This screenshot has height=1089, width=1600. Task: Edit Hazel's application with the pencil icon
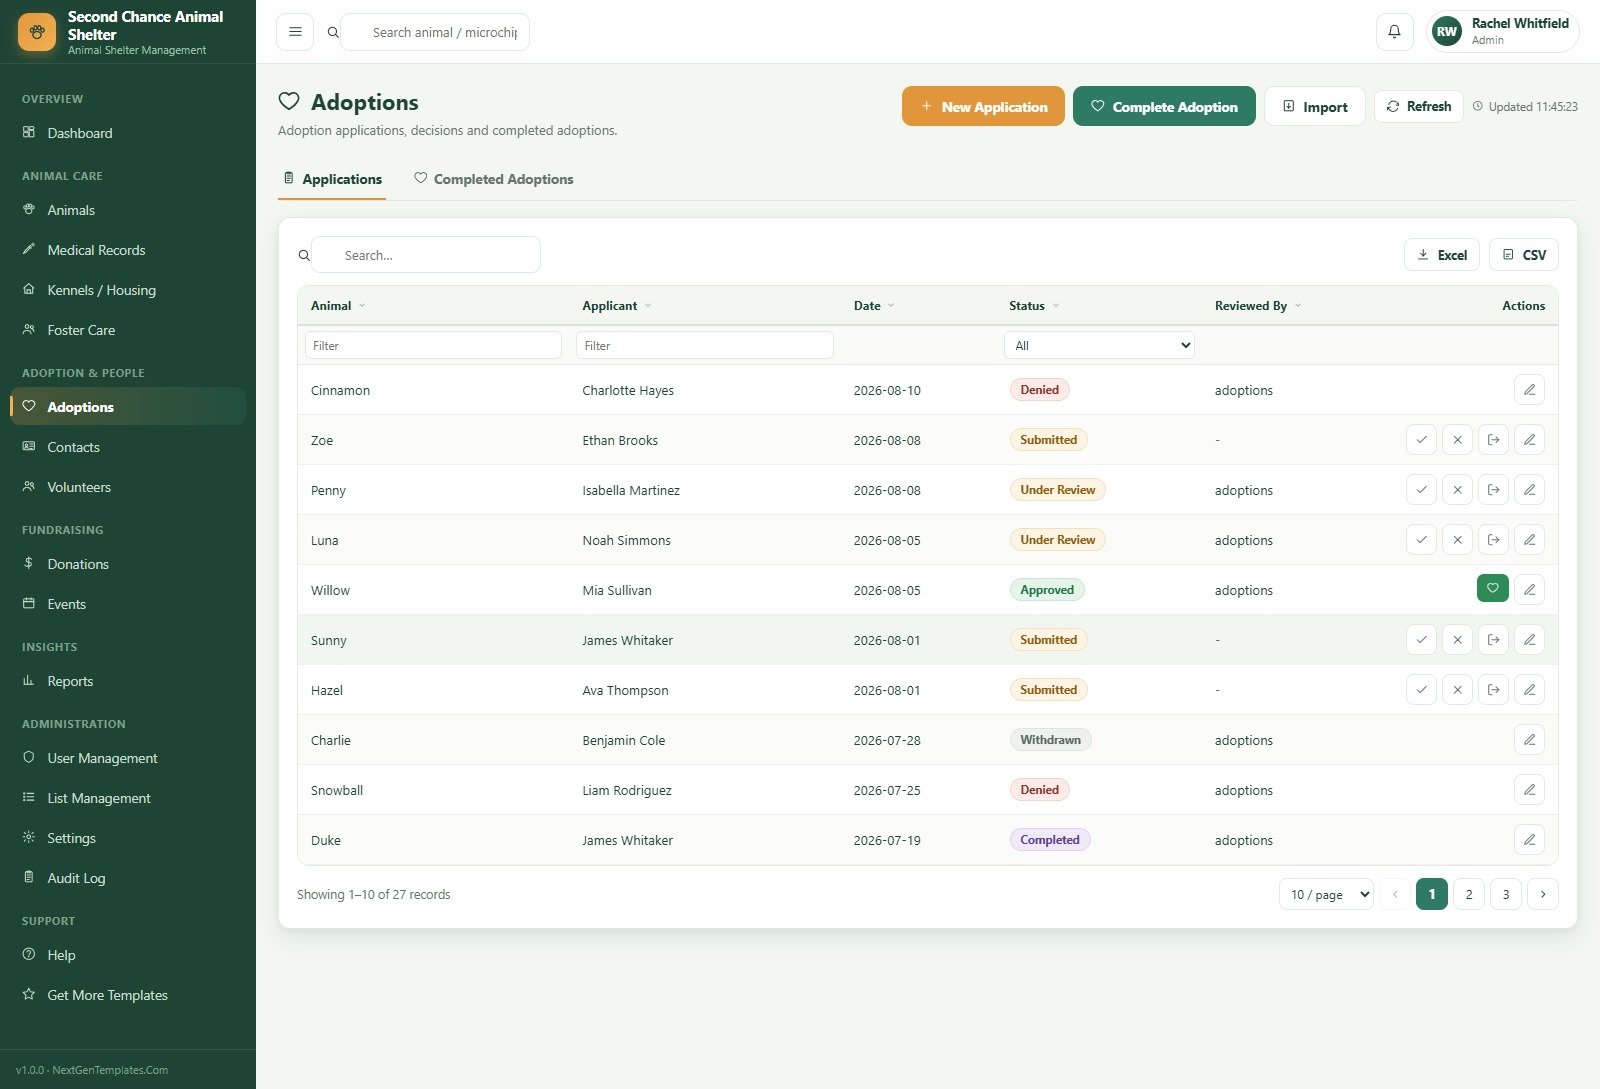pyautogui.click(x=1529, y=690)
